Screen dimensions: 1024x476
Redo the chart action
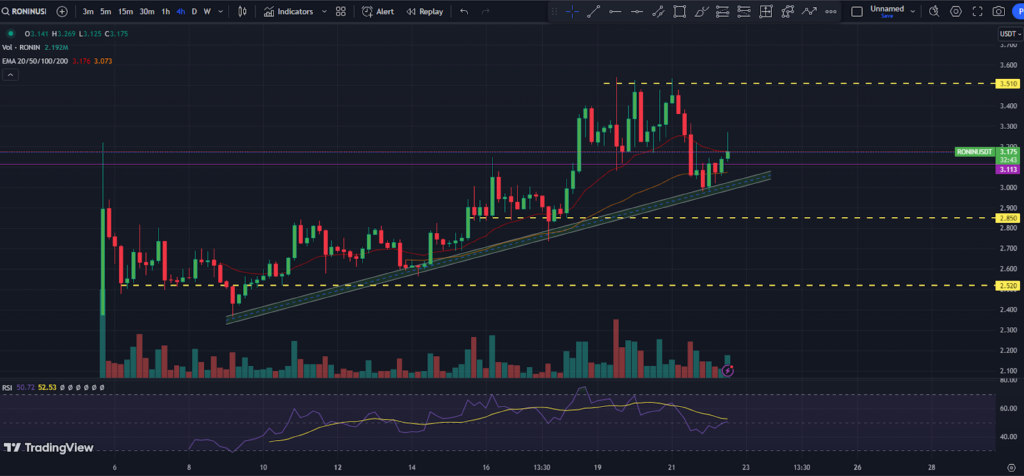click(x=485, y=11)
